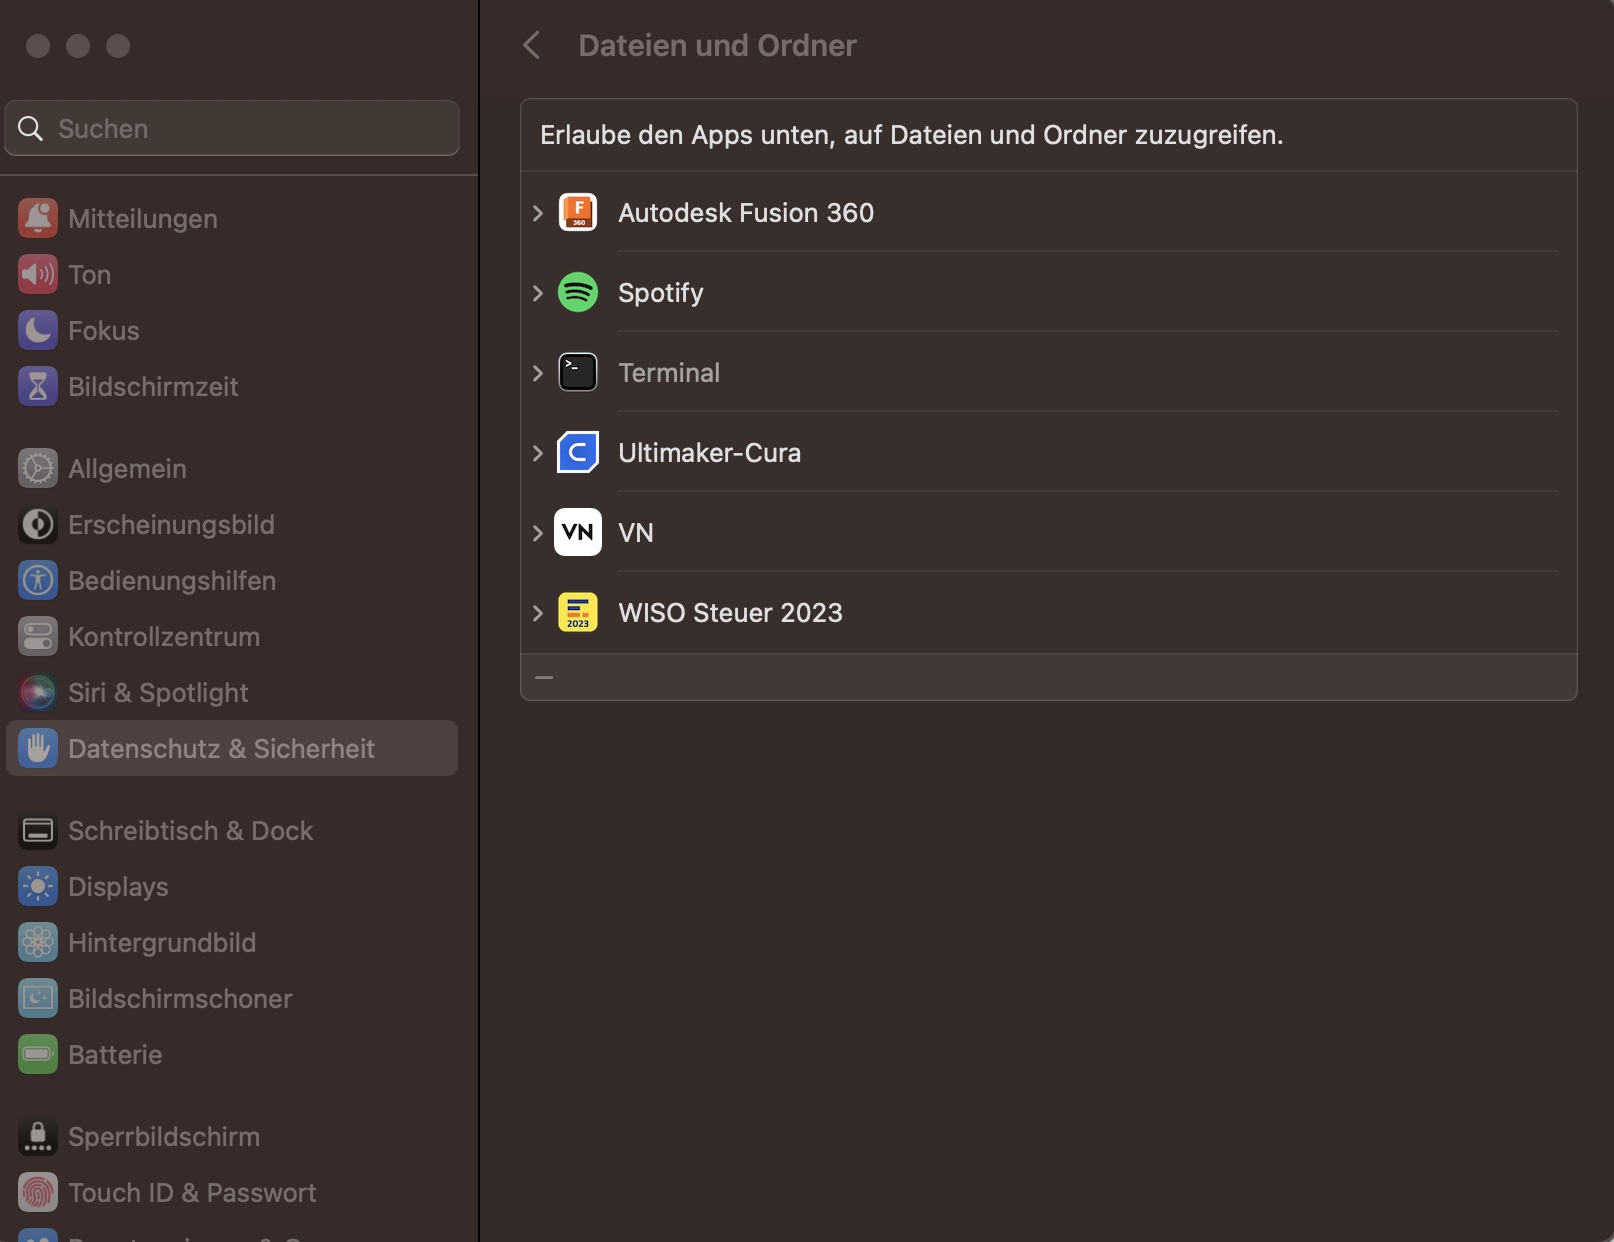Select the Autodesk Fusion 360 label
1614x1242 pixels.
746,213
